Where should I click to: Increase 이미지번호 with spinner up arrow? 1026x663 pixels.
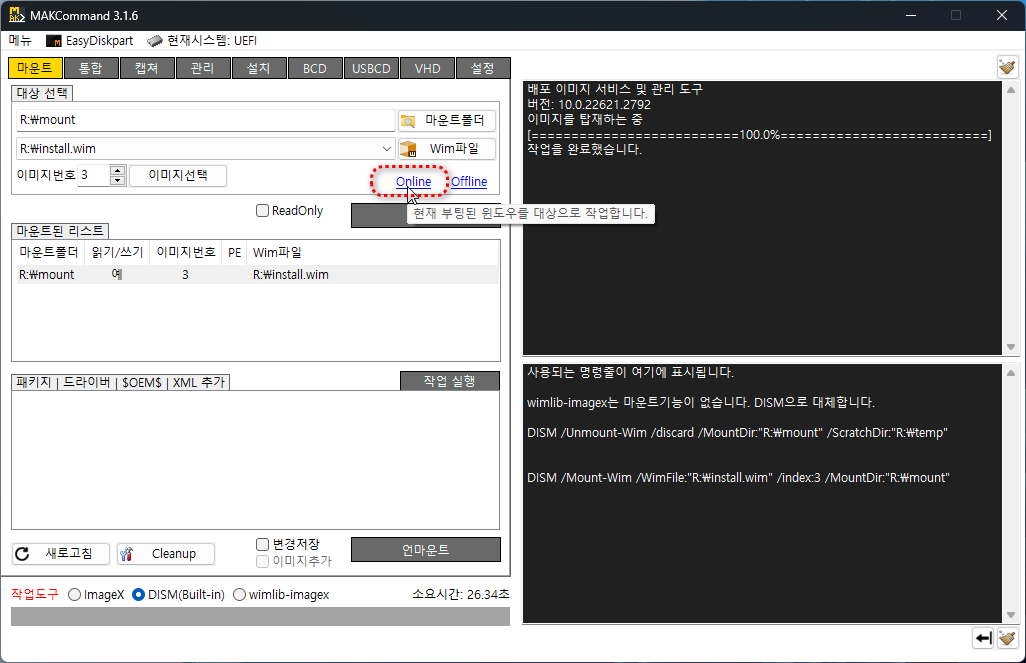tap(118, 171)
